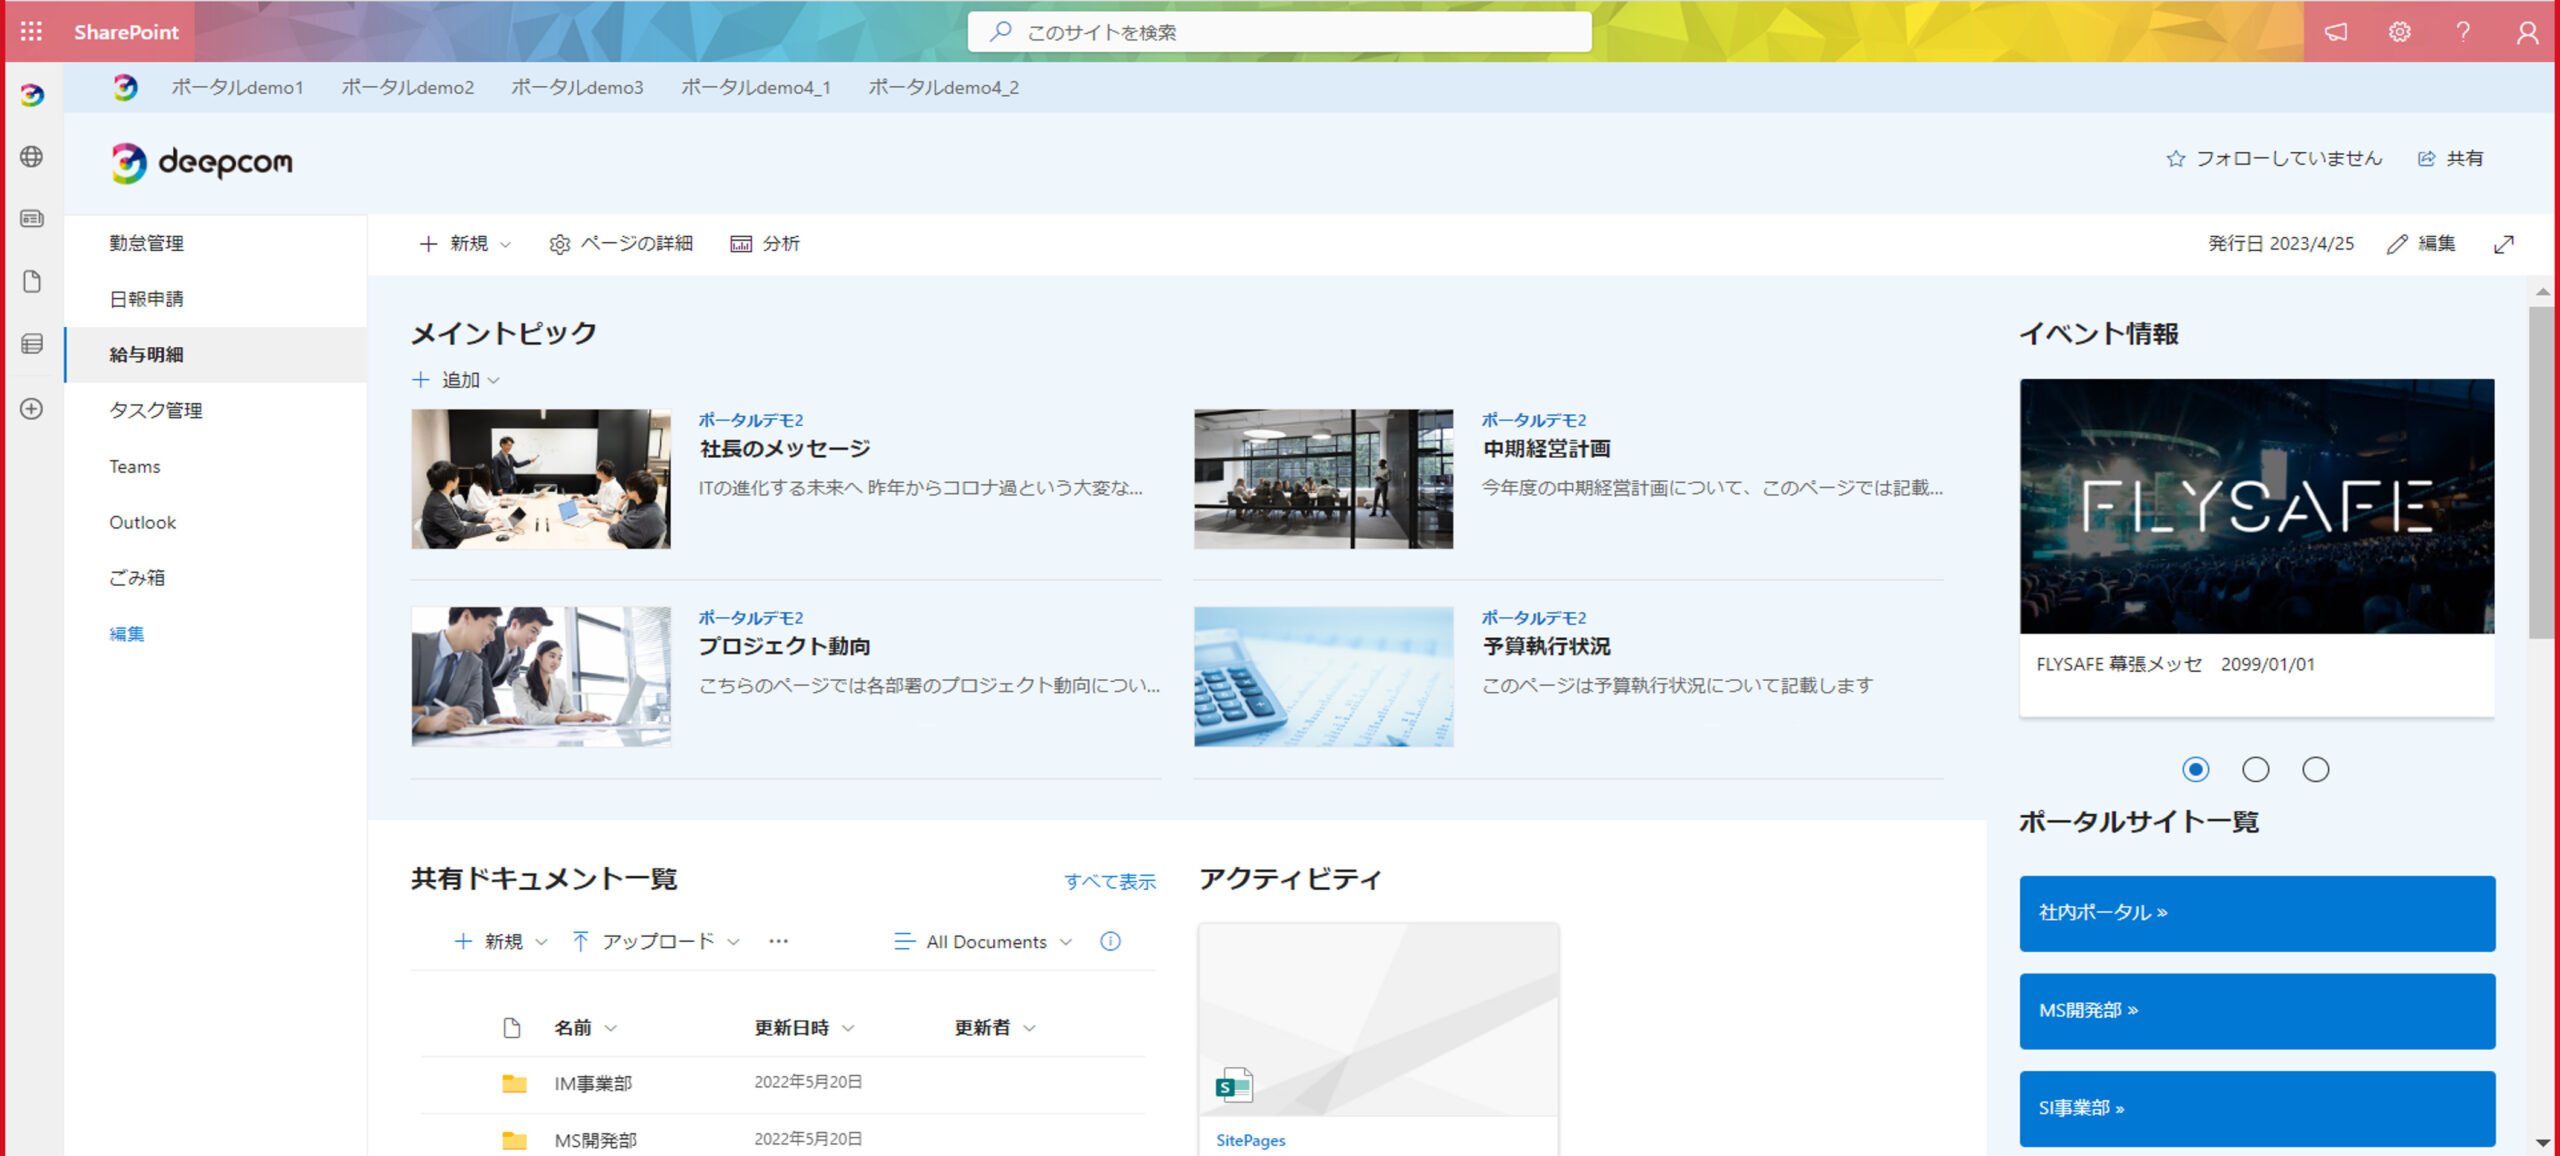Open the globe sites icon in left rail
The image size is (2560, 1156).
[32, 156]
